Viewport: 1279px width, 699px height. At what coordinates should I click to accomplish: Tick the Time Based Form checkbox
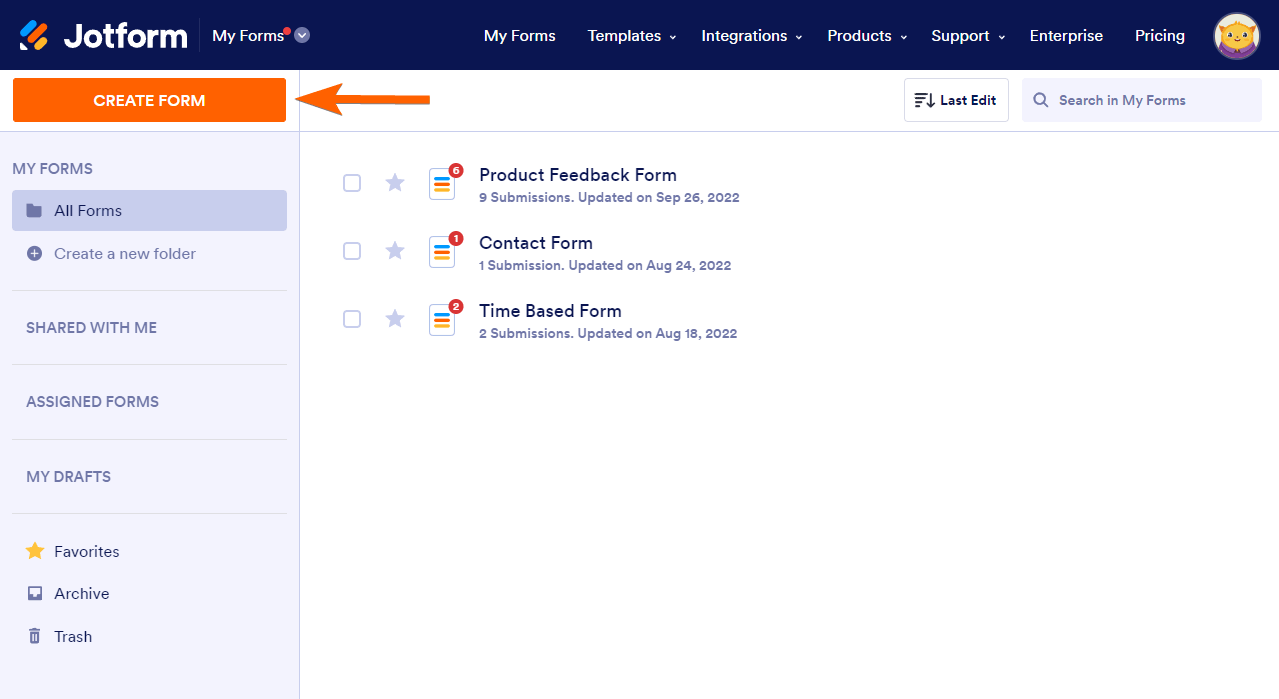click(352, 319)
